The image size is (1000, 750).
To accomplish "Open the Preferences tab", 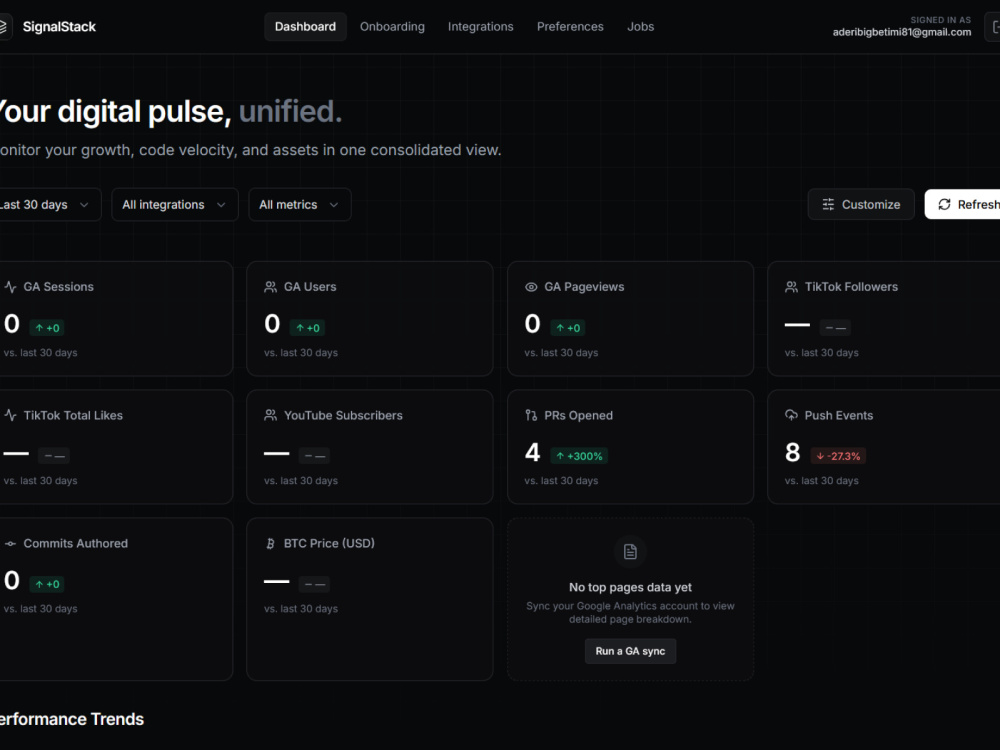I will 570,27.
